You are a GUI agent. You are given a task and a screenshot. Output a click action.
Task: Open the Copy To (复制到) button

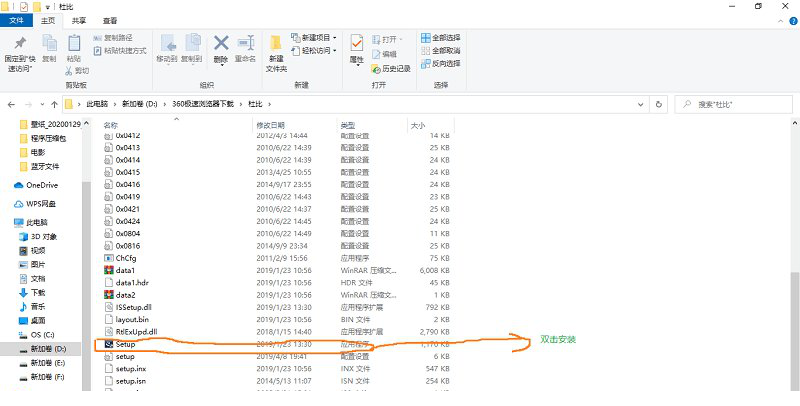192,49
